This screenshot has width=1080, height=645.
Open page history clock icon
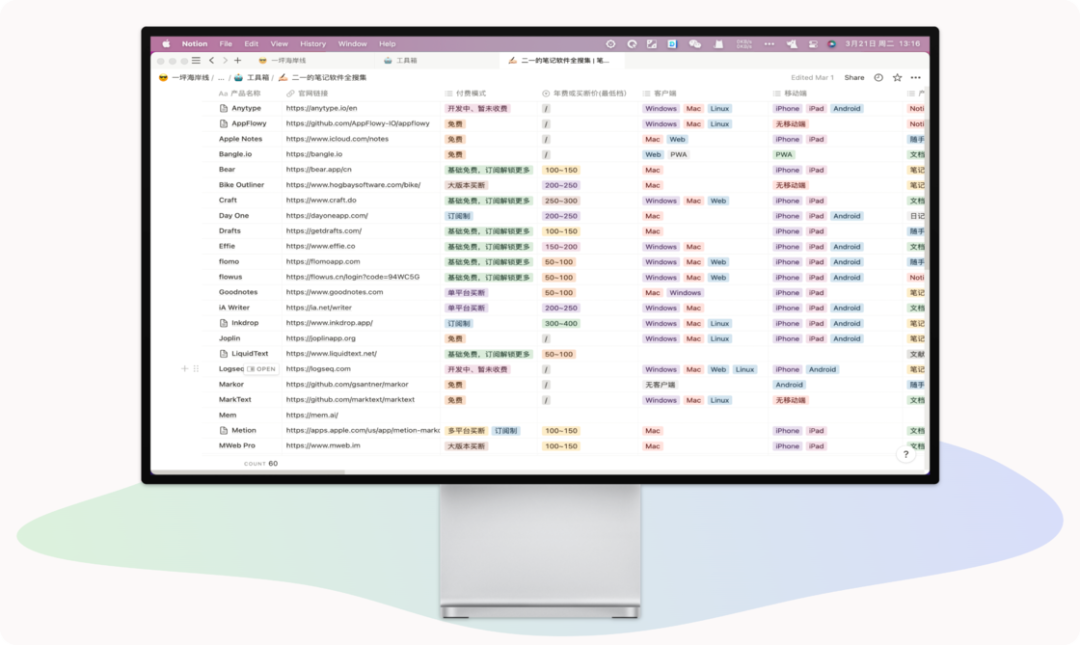878,77
